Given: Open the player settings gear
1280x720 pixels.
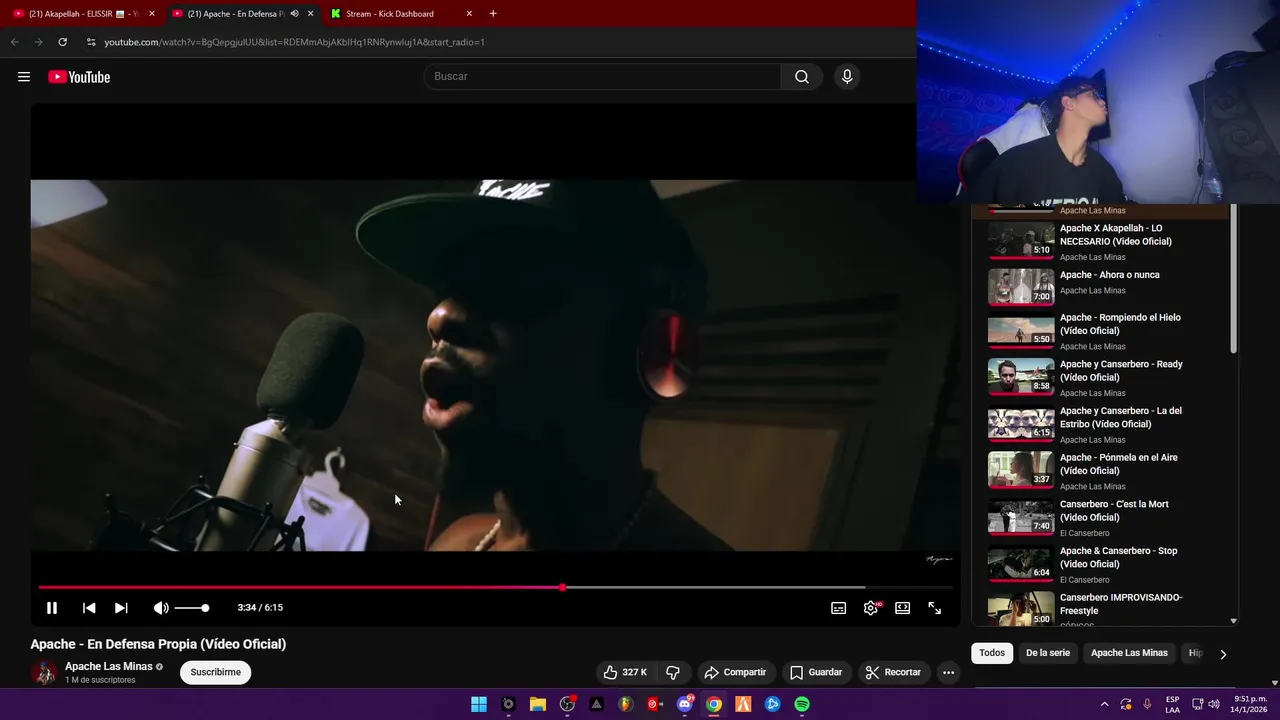Looking at the screenshot, I should [x=871, y=608].
